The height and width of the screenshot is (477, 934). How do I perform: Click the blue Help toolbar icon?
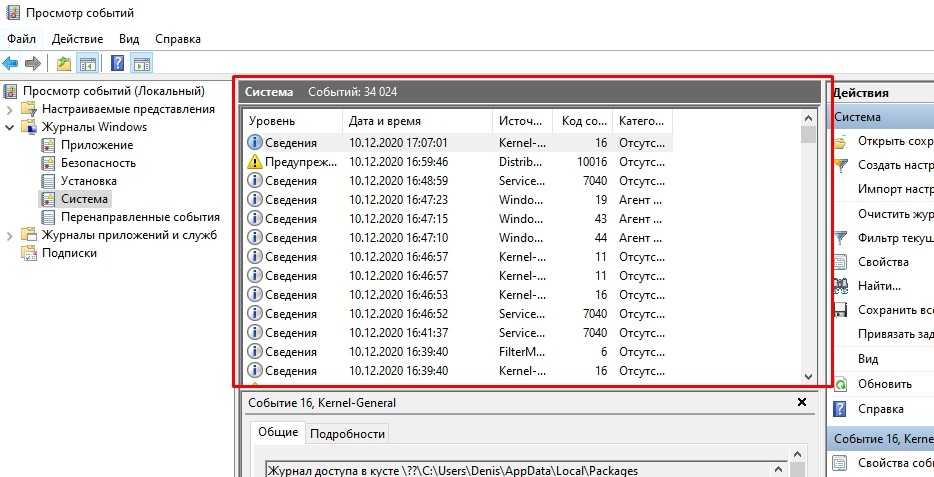[117, 64]
